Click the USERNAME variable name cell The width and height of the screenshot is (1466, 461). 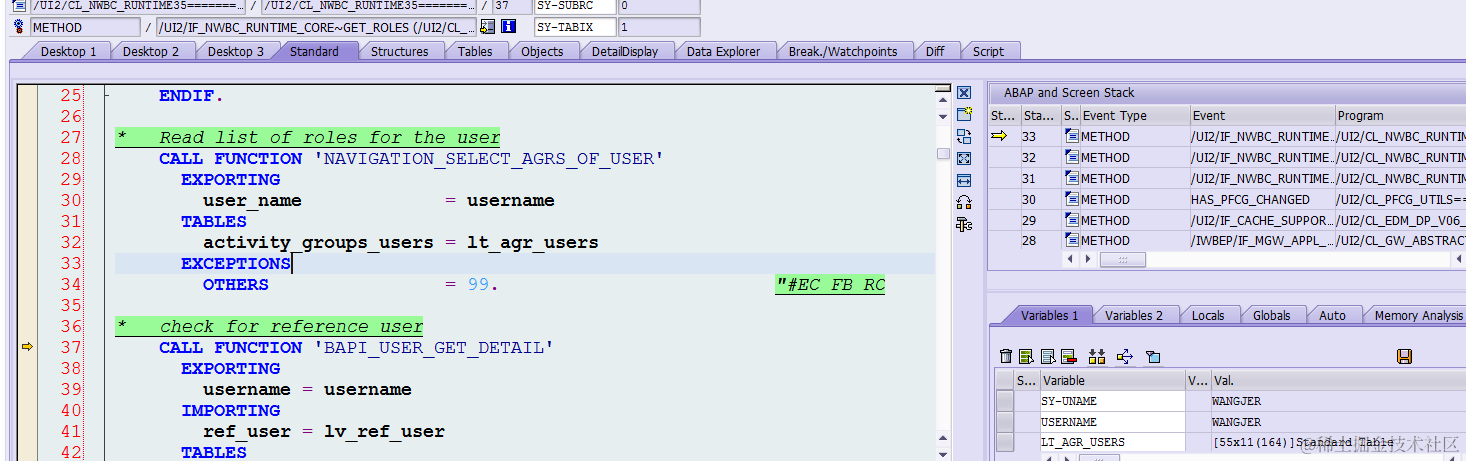tap(1112, 422)
